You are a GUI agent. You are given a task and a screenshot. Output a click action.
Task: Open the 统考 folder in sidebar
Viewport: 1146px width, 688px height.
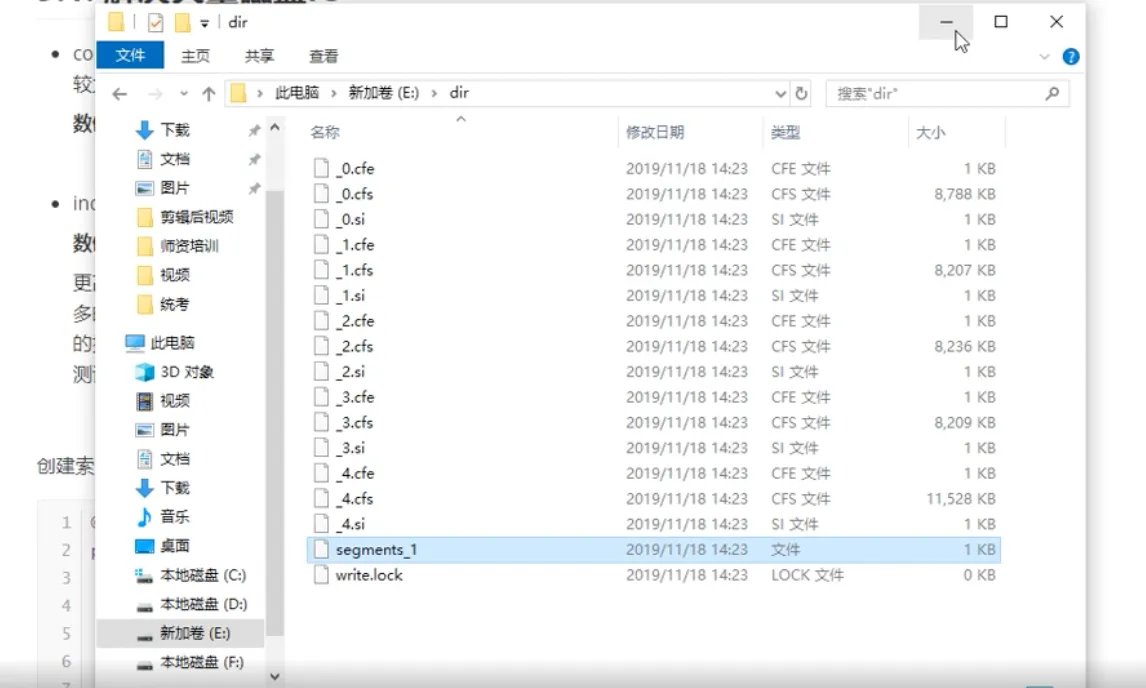tap(174, 304)
